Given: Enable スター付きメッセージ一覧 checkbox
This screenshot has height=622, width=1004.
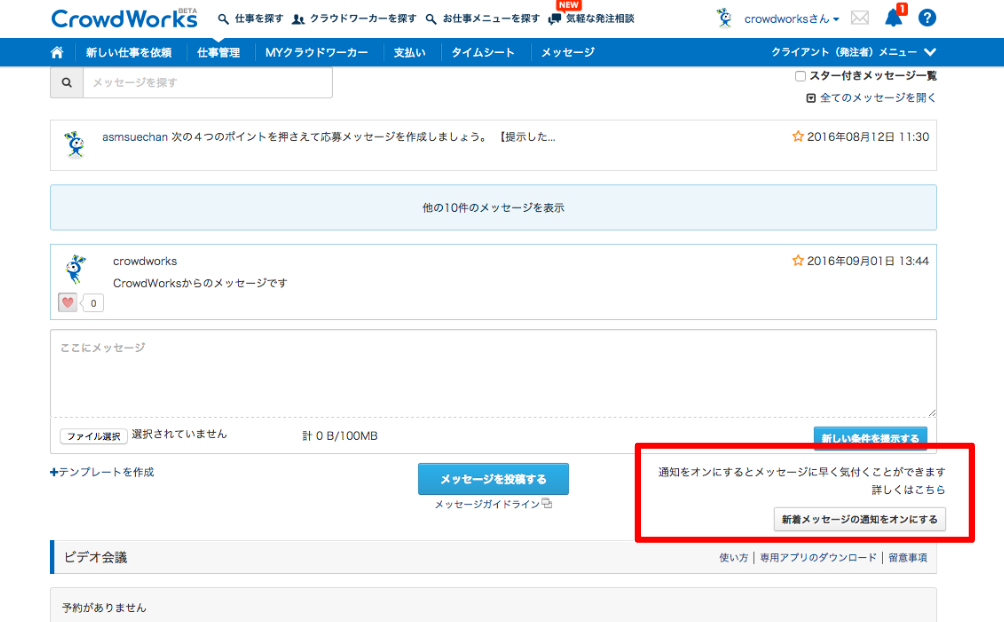Looking at the screenshot, I should pyautogui.click(x=800, y=76).
